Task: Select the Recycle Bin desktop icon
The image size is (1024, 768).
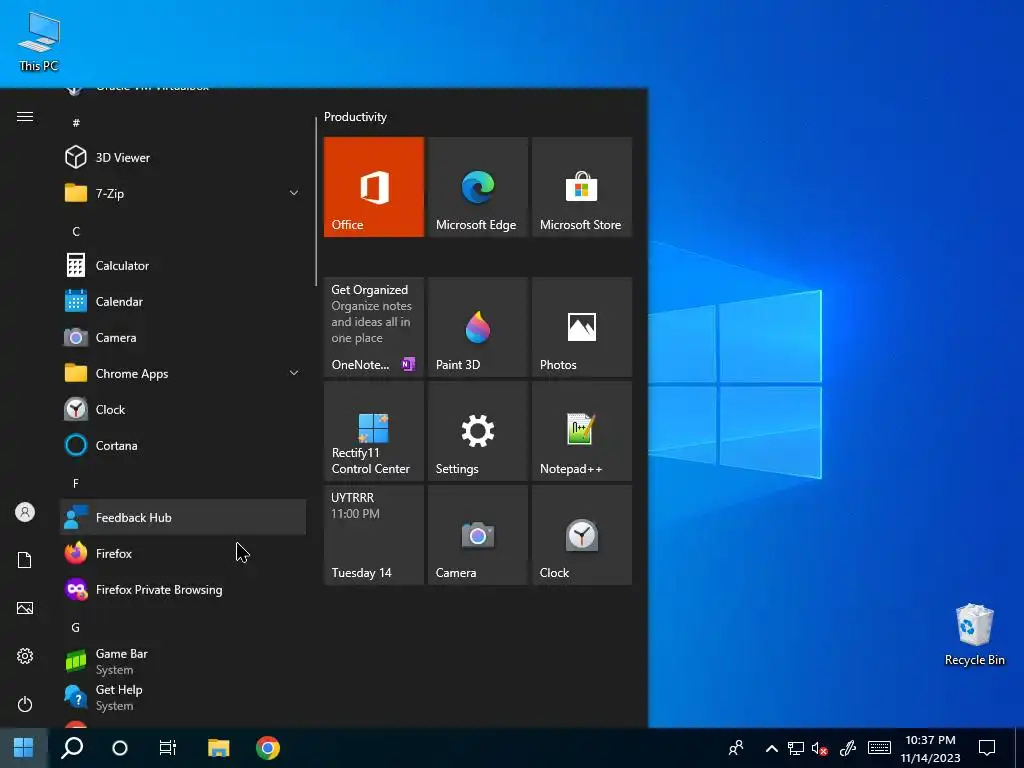Action: [x=974, y=634]
